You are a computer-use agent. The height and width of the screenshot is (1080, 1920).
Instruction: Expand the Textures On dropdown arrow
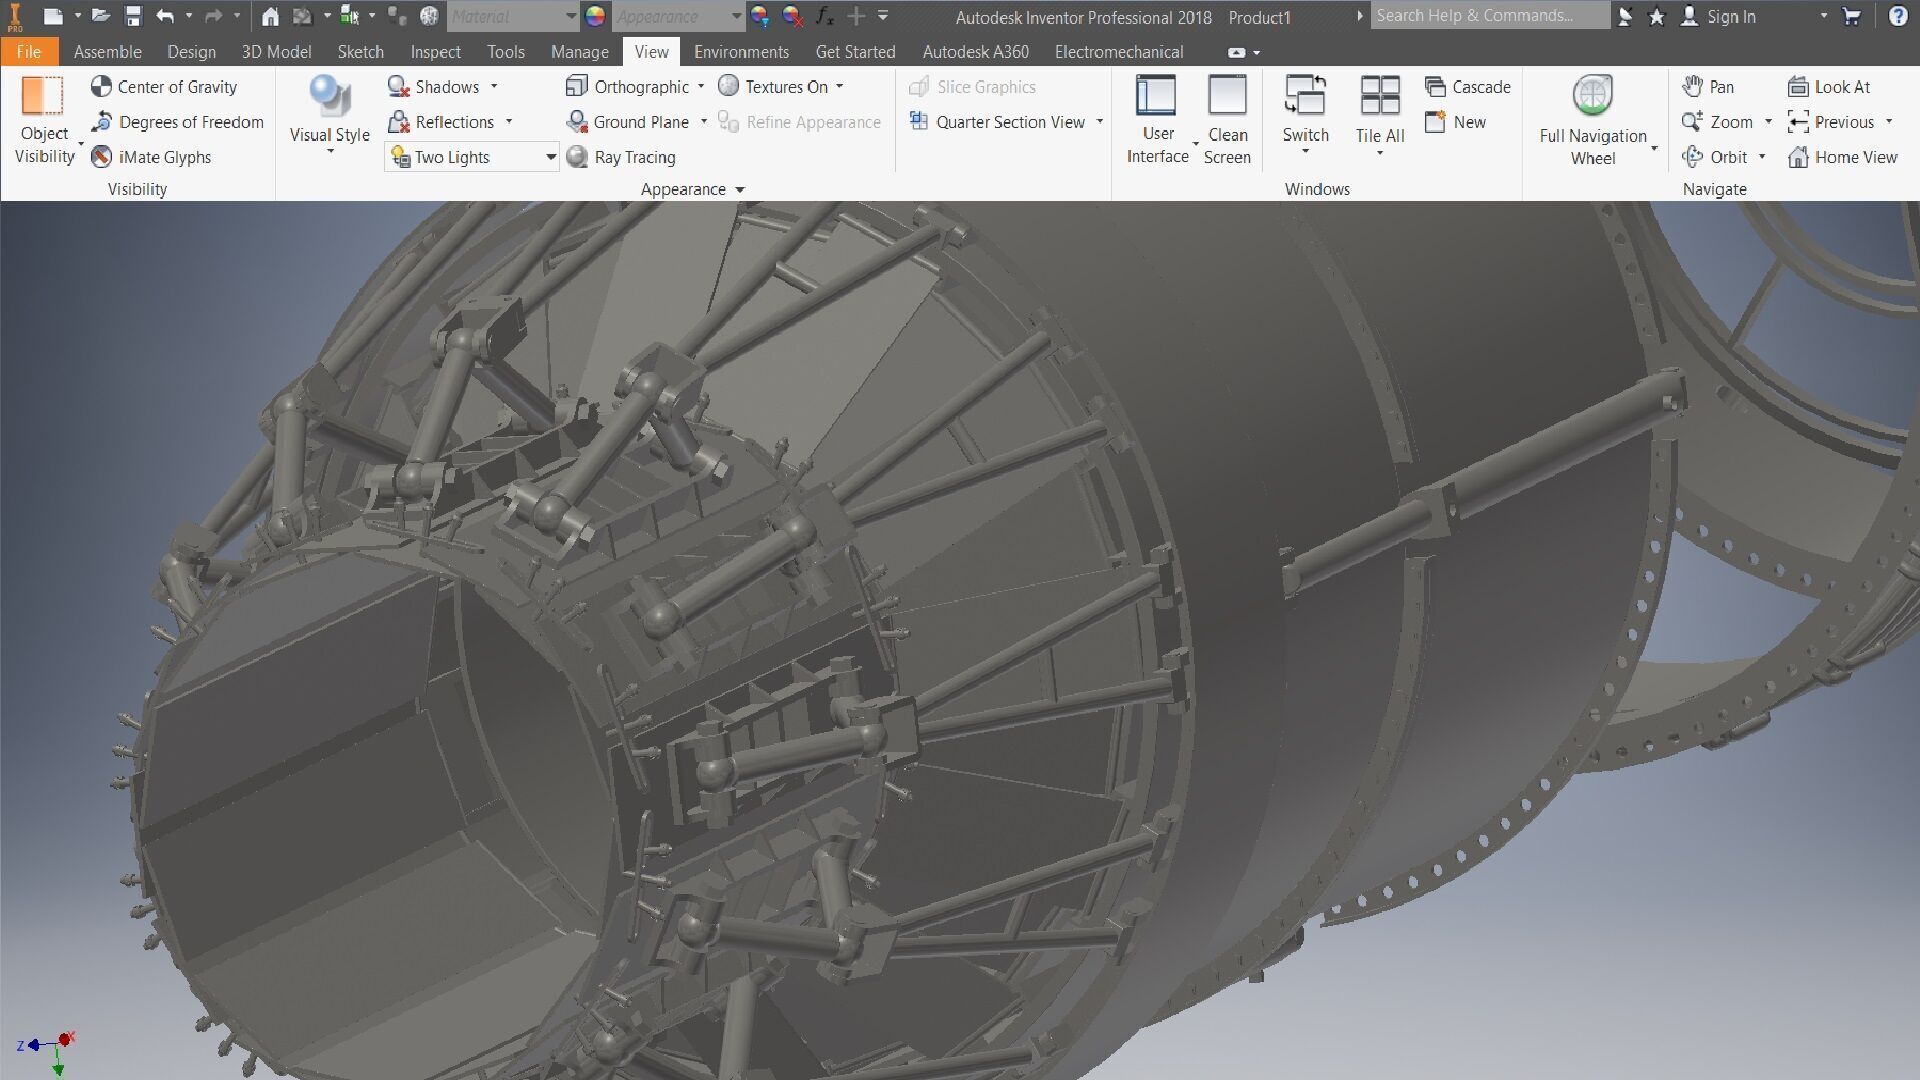[x=839, y=87]
